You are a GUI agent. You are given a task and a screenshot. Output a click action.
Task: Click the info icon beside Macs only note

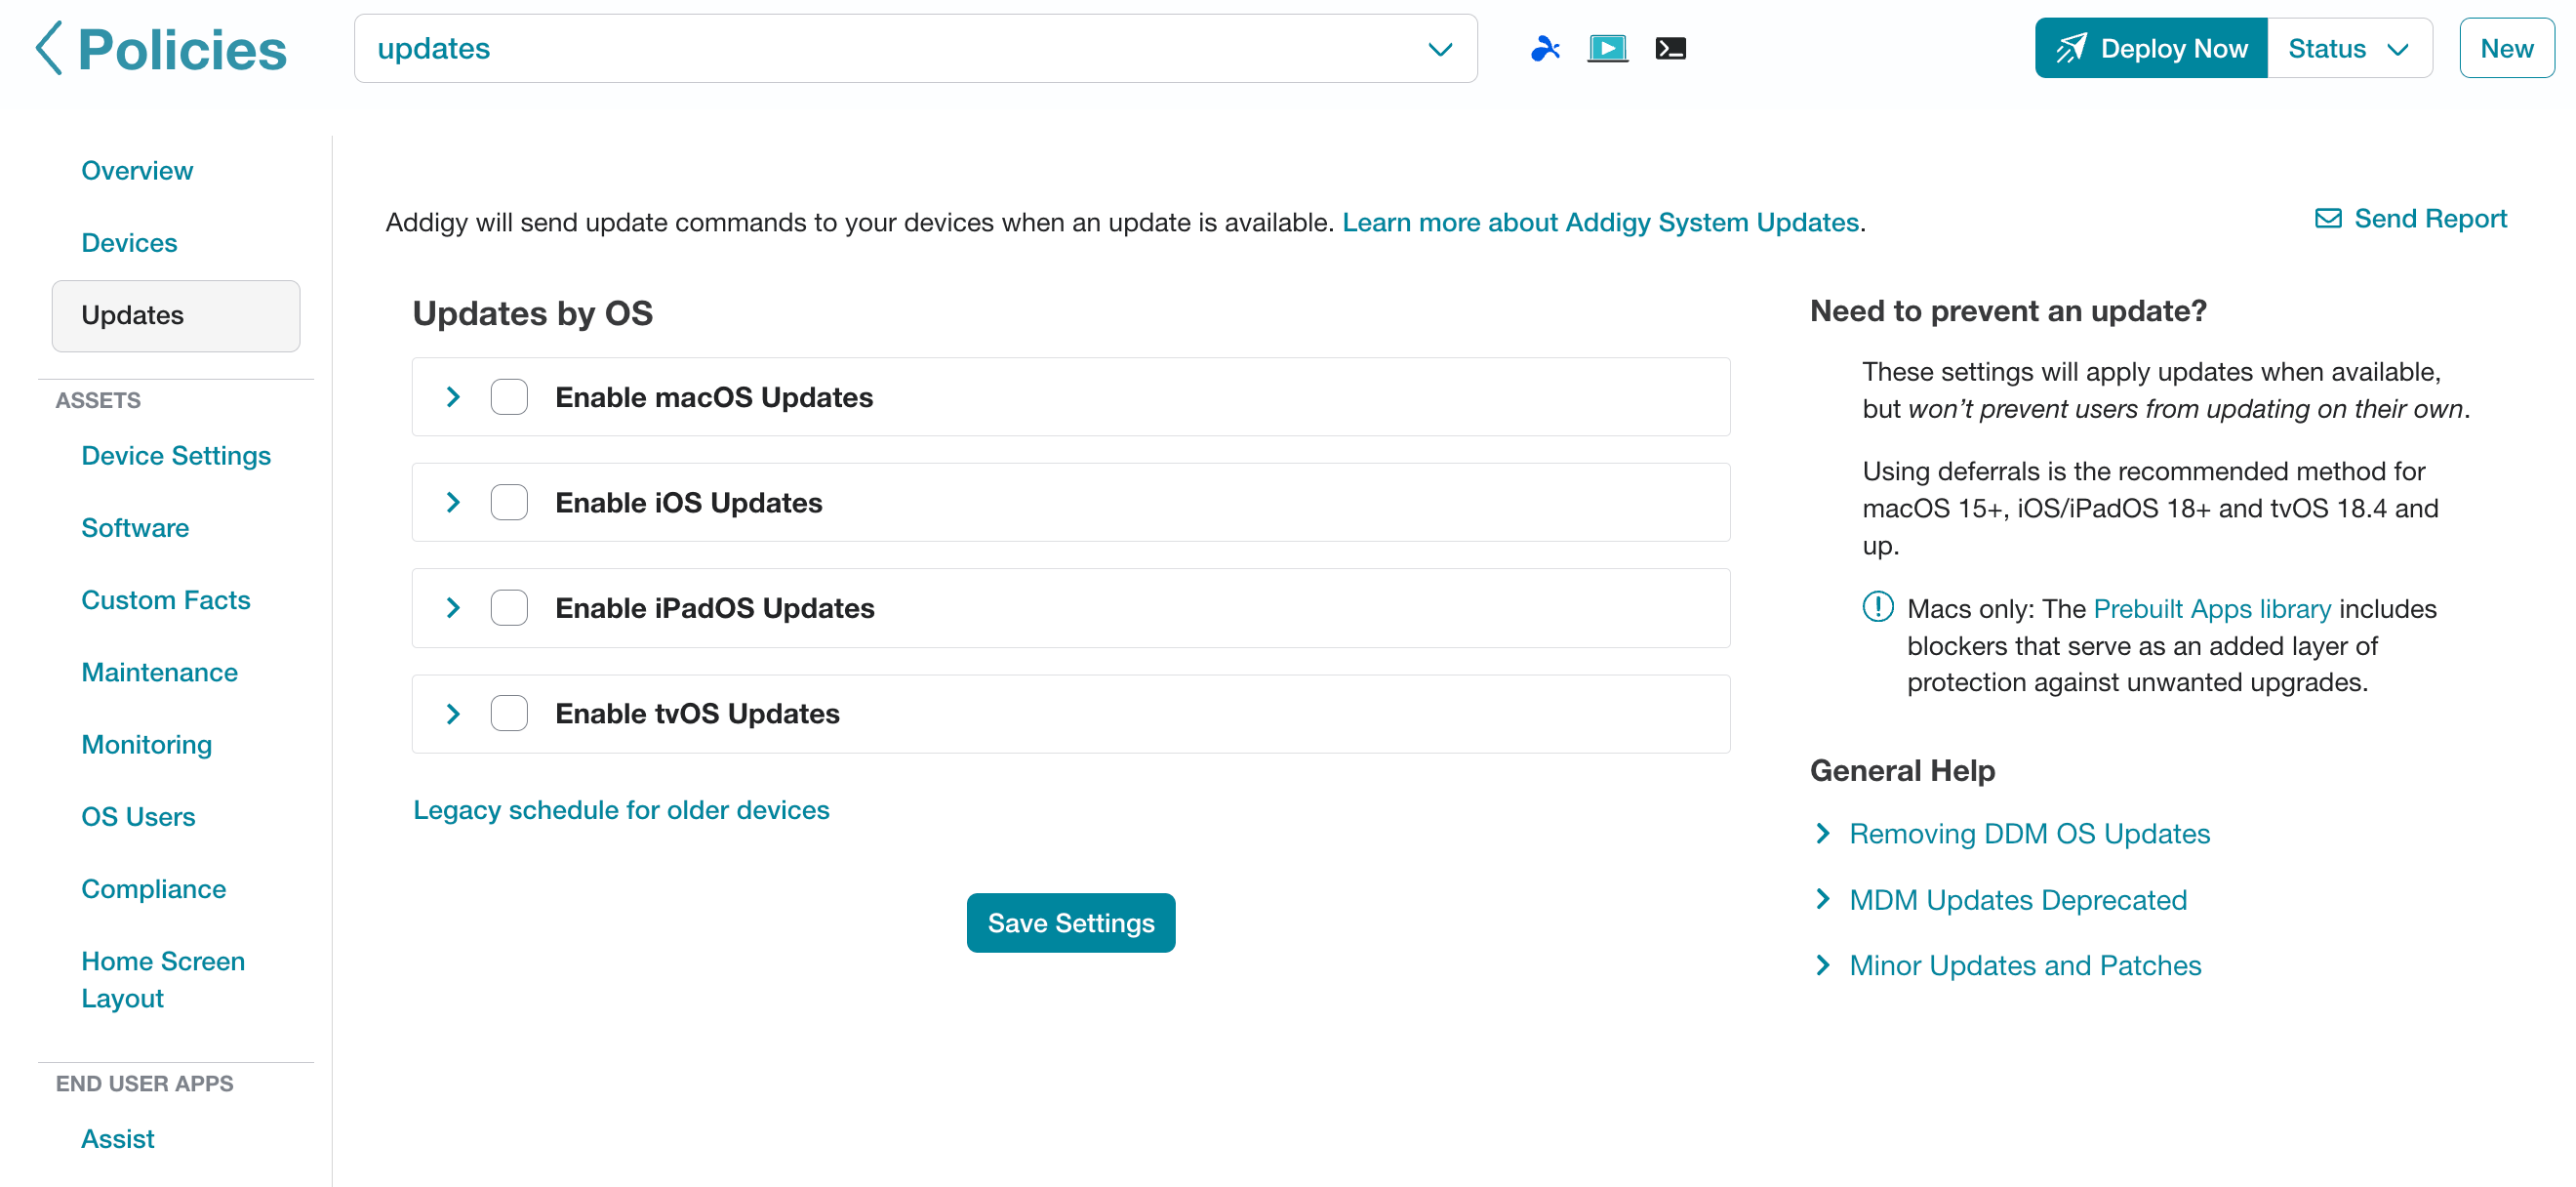[x=1877, y=607]
